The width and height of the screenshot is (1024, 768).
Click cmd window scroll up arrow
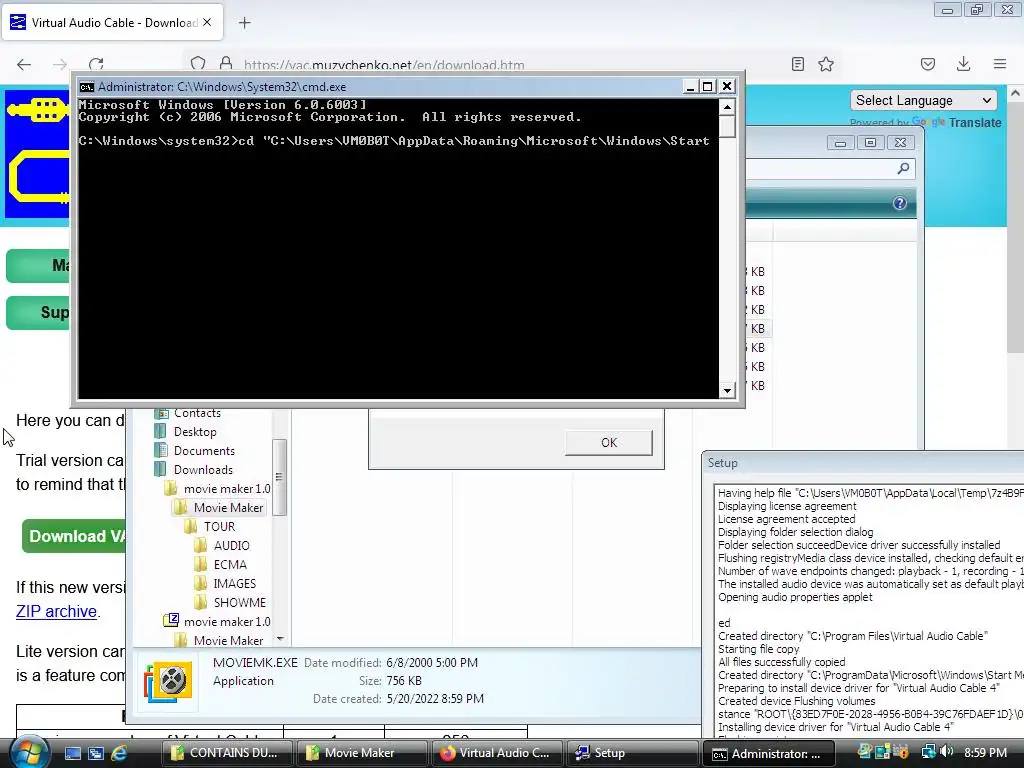tap(728, 106)
